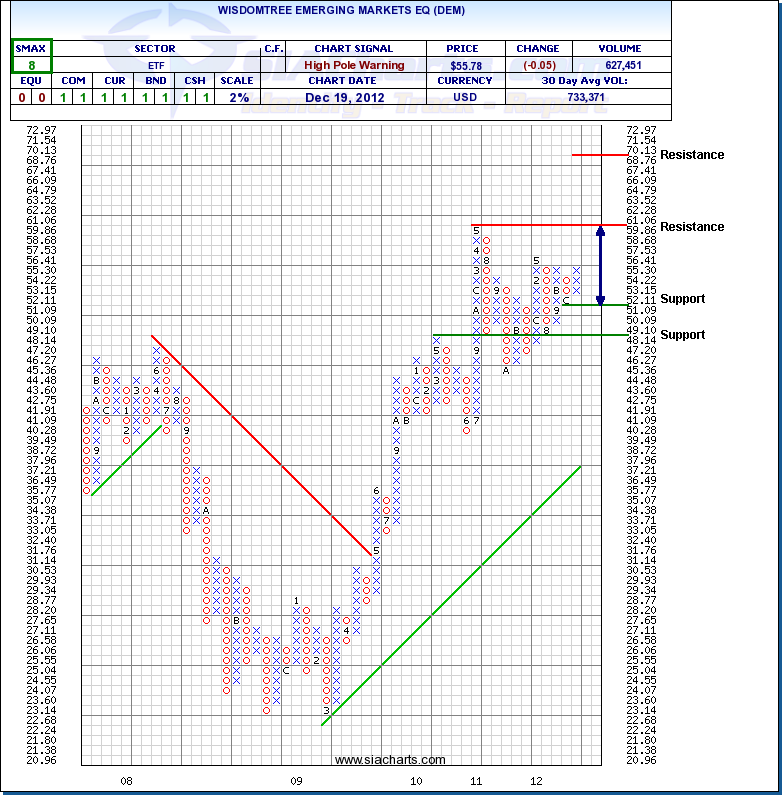Click the blue double-headed arrow between resistance and support
Image resolution: width=782 pixels, height=795 pixels.
click(x=600, y=265)
